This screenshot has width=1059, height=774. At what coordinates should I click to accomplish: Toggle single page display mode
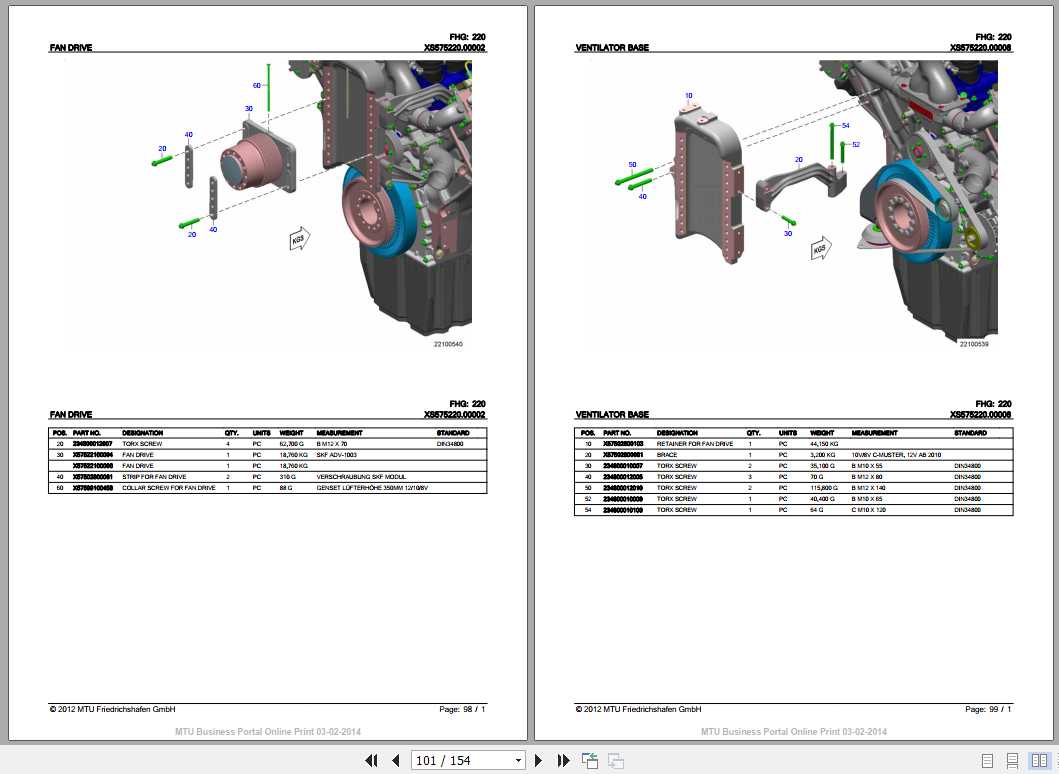coord(987,760)
